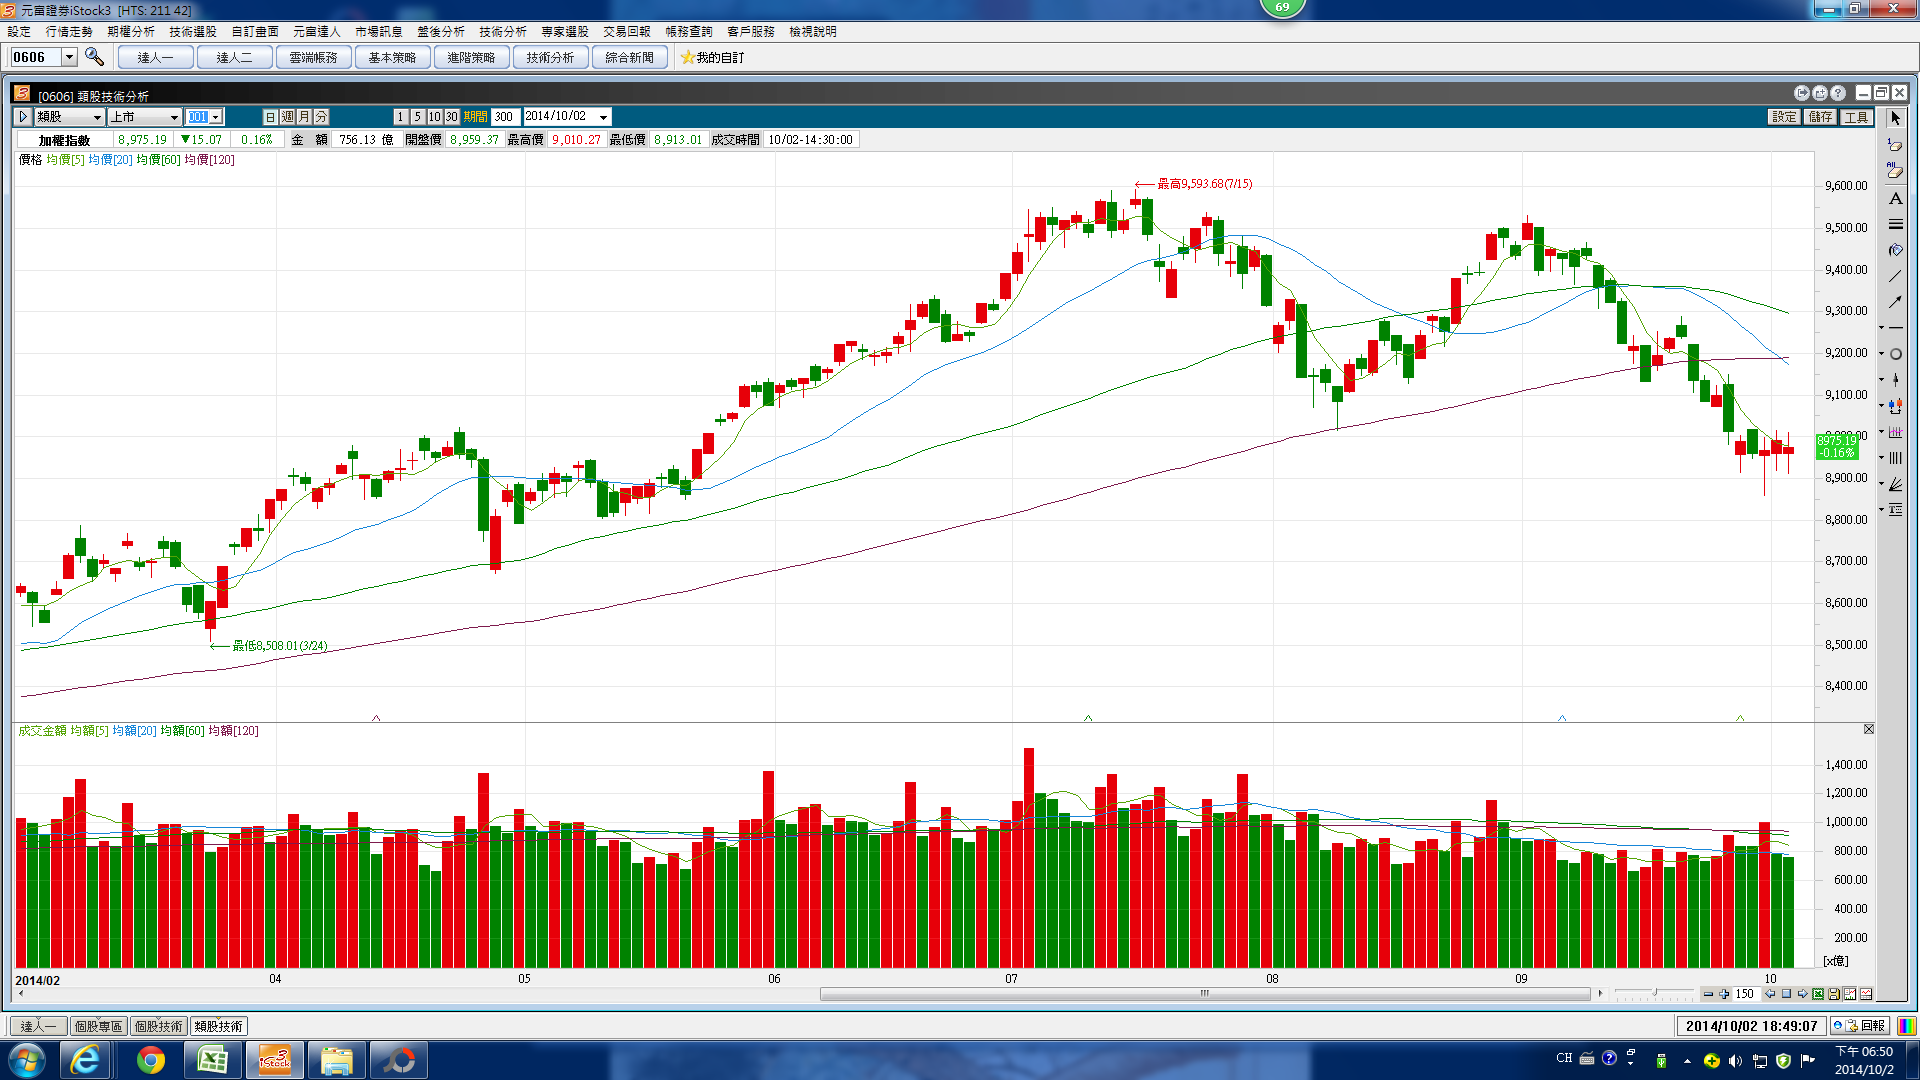This screenshot has width=1920, height=1080.
Task: Click the volume speaker icon in system tray
Action: click(x=1735, y=1061)
